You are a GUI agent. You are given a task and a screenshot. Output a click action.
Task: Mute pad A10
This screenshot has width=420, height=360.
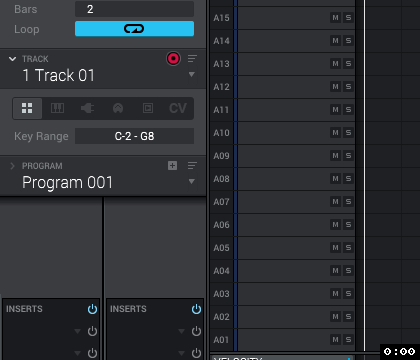point(335,133)
